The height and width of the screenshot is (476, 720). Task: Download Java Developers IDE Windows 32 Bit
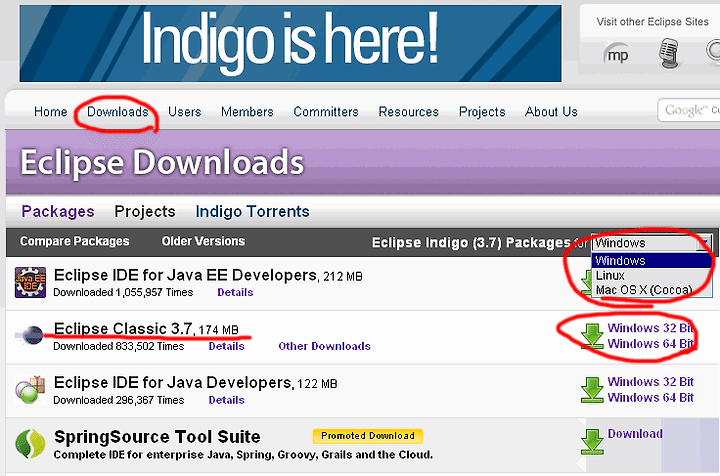pos(650,381)
